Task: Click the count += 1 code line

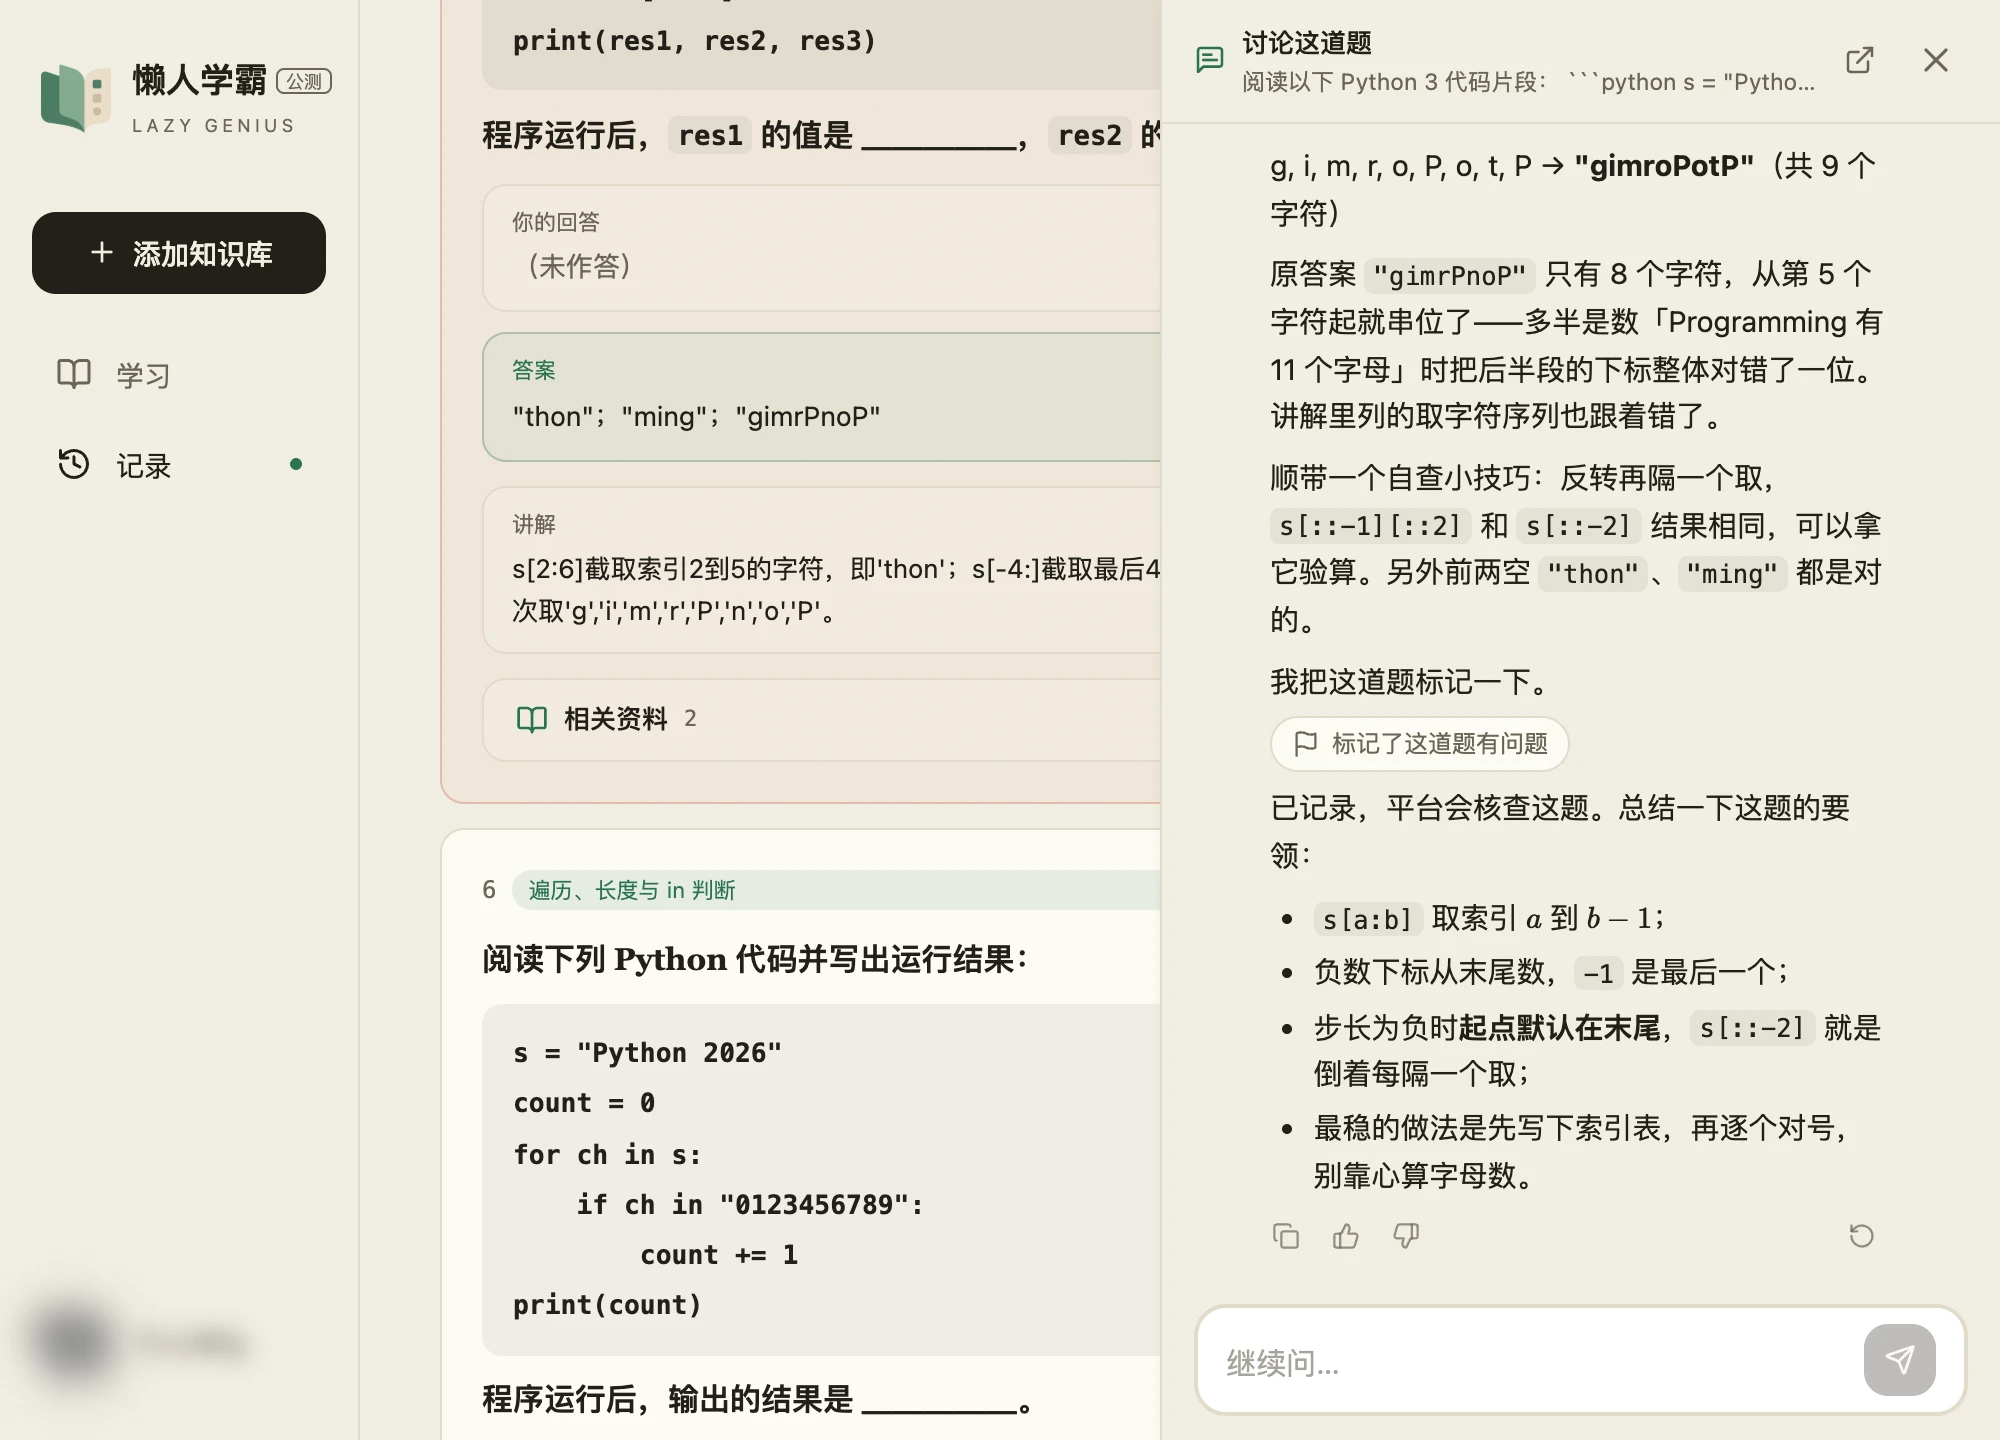Action: 719,1255
